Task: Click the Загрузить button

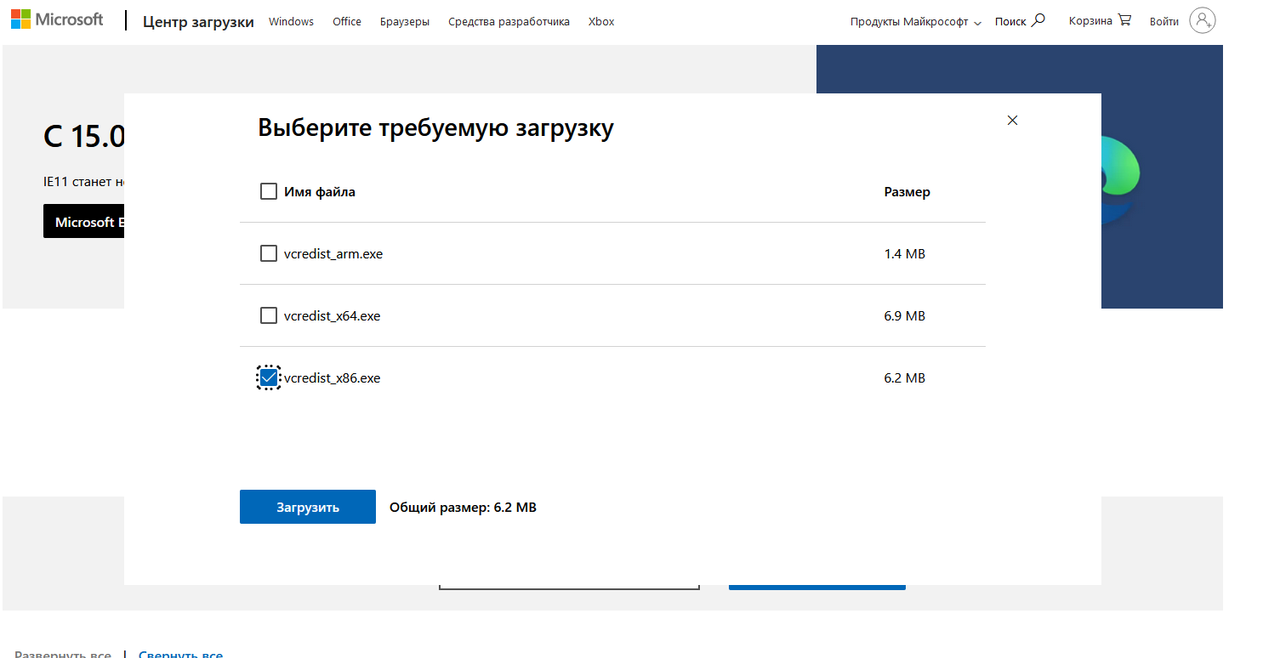Action: 308,507
